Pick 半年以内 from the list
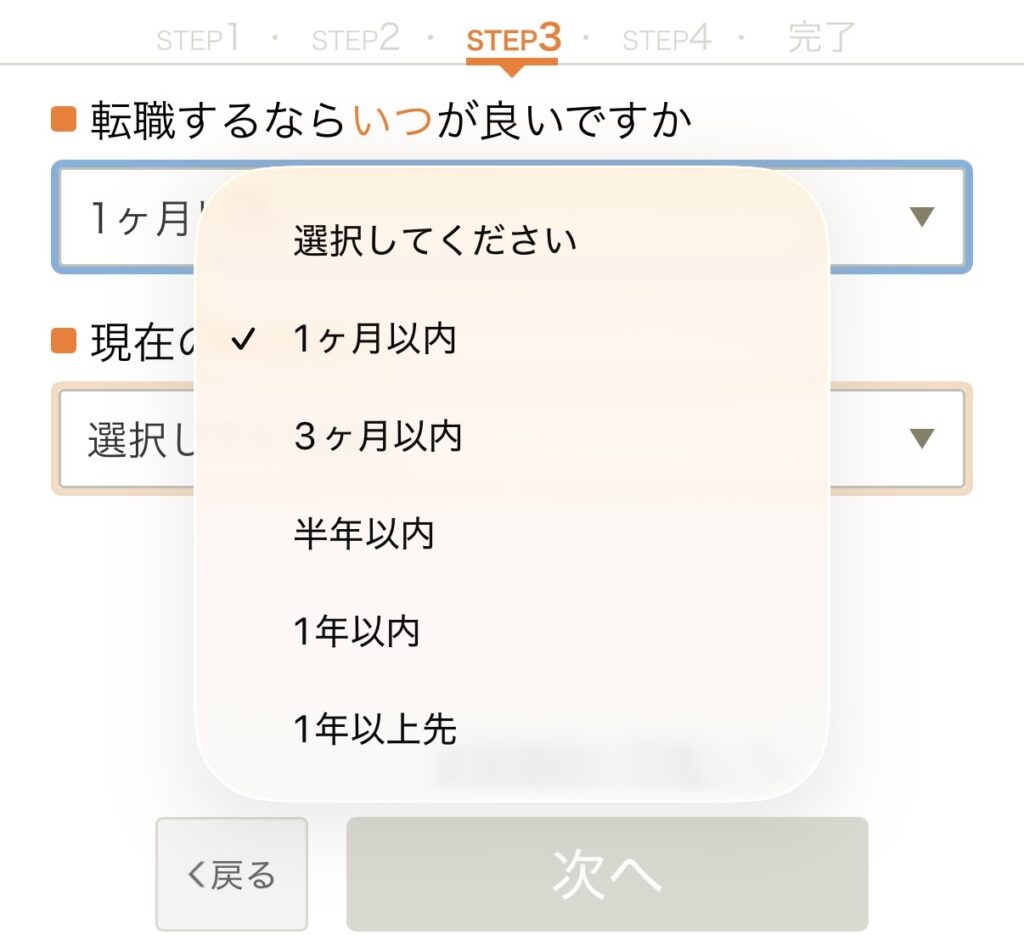The width and height of the screenshot is (1024, 935). coord(364,535)
